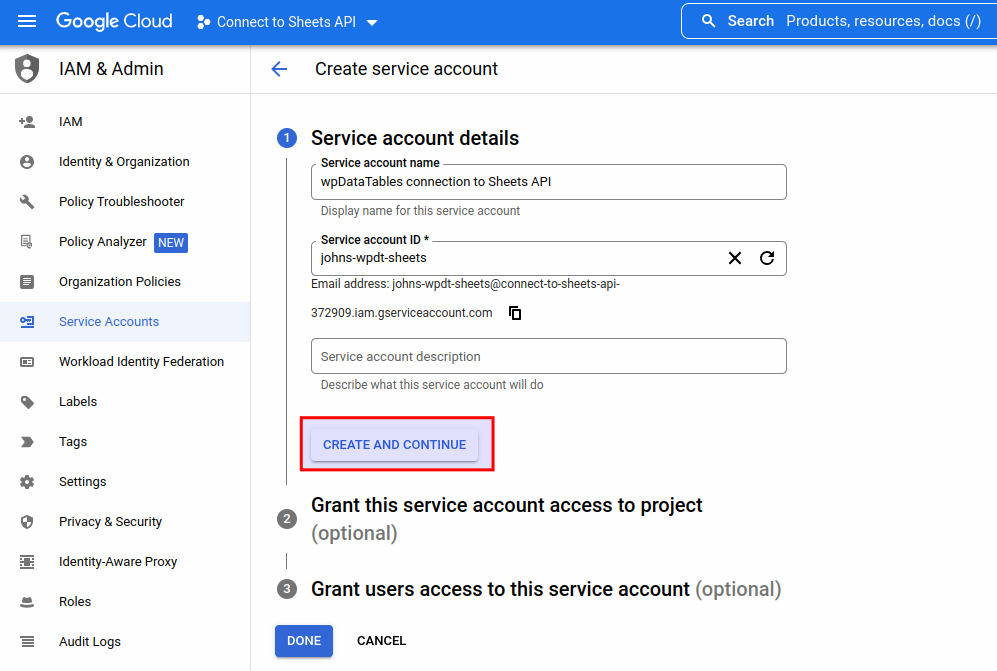Click the Labels tag icon
997x671 pixels.
coord(27,402)
